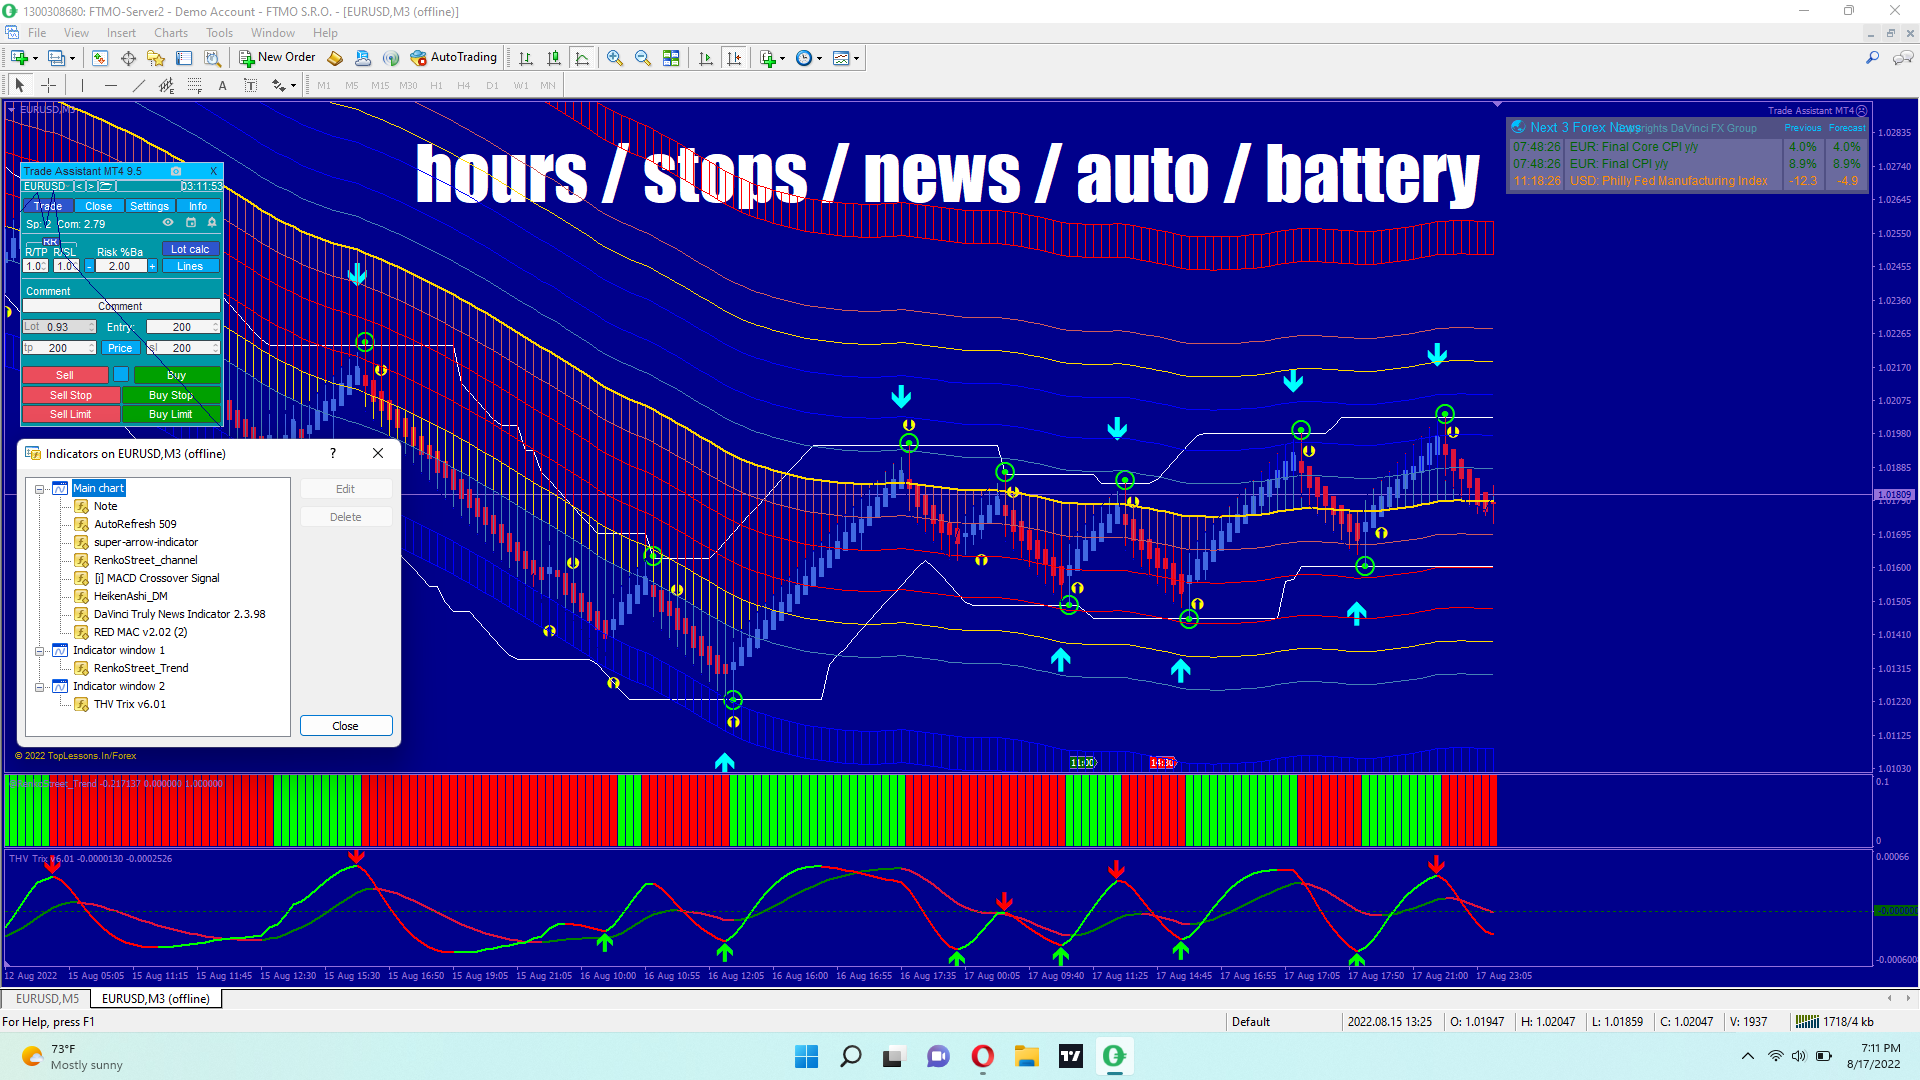Open the EURUSD symbol dropdown in Trade Assistant
Image resolution: width=1920 pixels, height=1080 pixels.
pyautogui.click(x=45, y=186)
